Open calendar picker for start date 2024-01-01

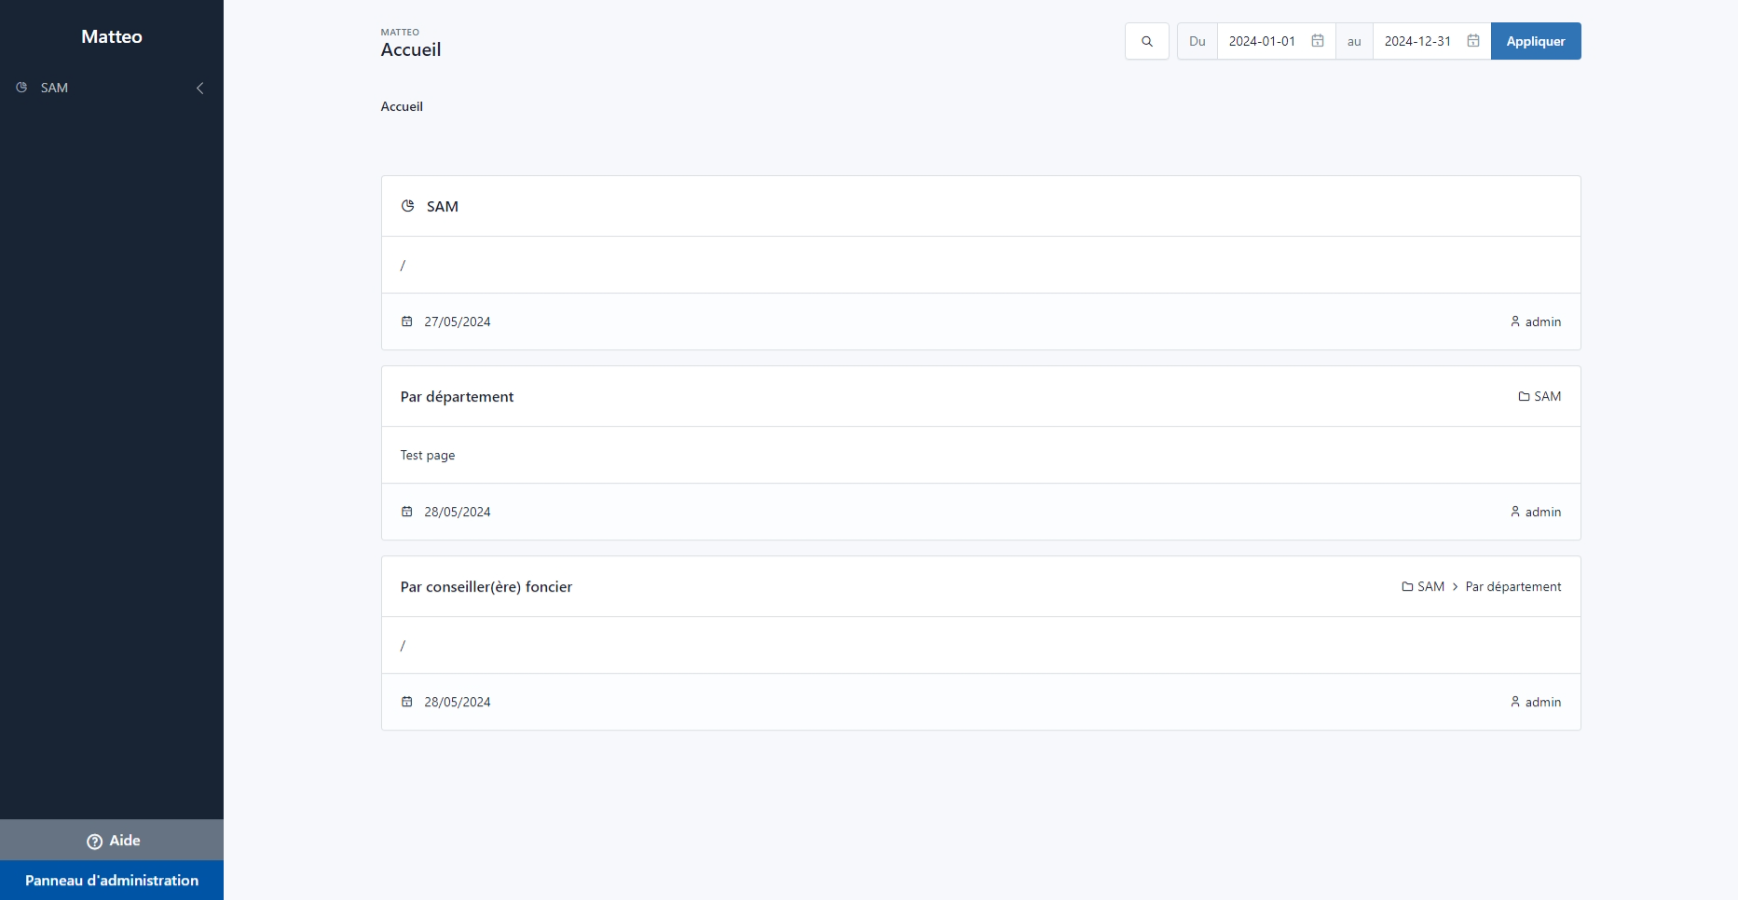click(x=1318, y=41)
